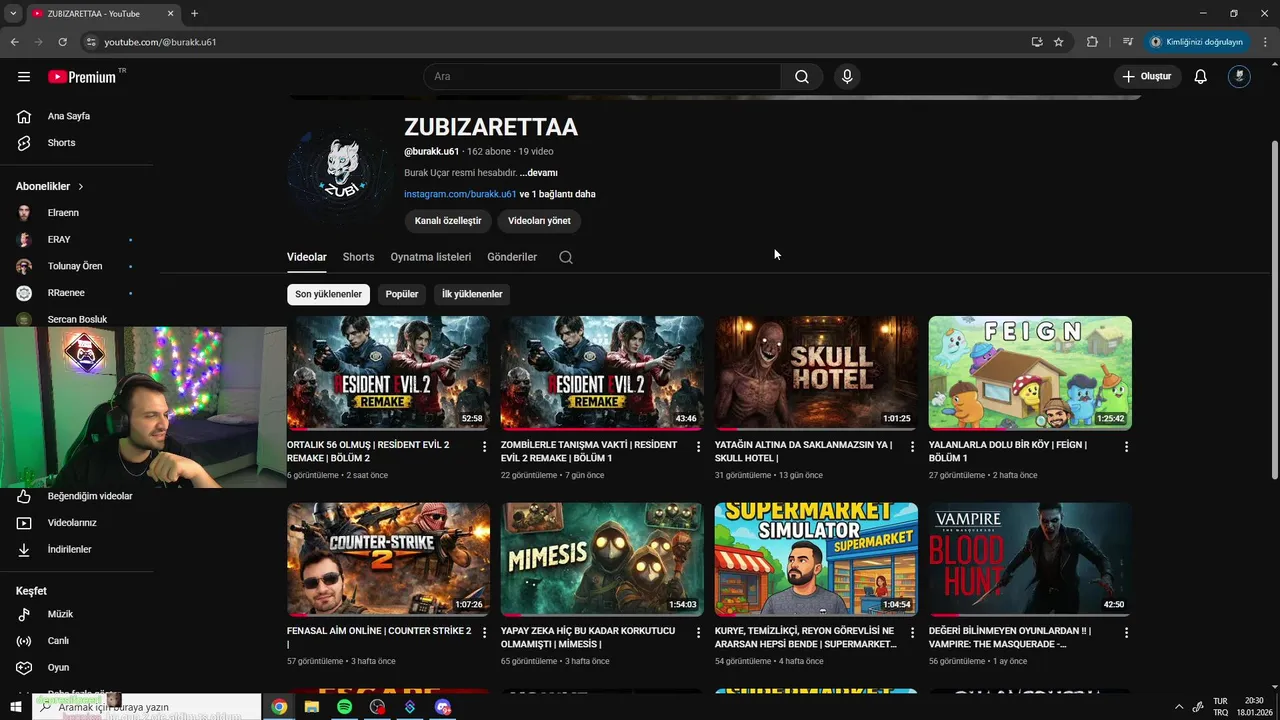Open a new browser tab
Image resolution: width=1280 pixels, height=720 pixels.
(x=194, y=14)
